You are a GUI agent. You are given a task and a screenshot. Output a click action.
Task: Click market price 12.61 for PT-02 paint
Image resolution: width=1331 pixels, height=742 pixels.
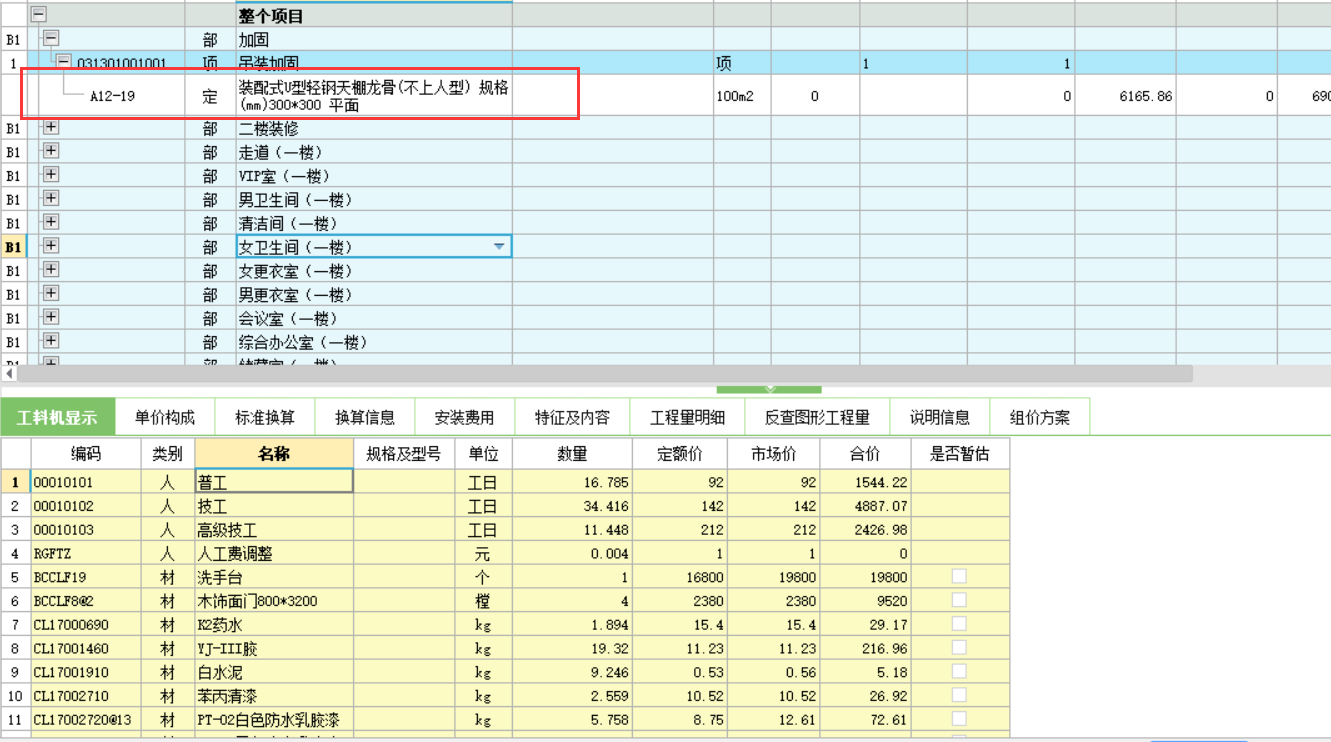pos(773,719)
